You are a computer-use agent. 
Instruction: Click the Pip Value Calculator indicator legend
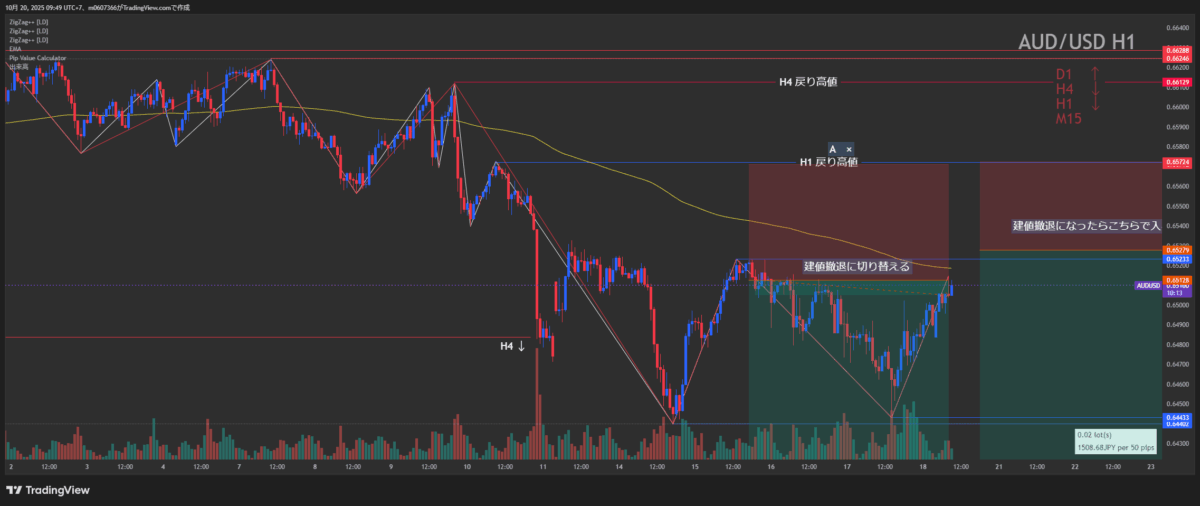[38, 58]
